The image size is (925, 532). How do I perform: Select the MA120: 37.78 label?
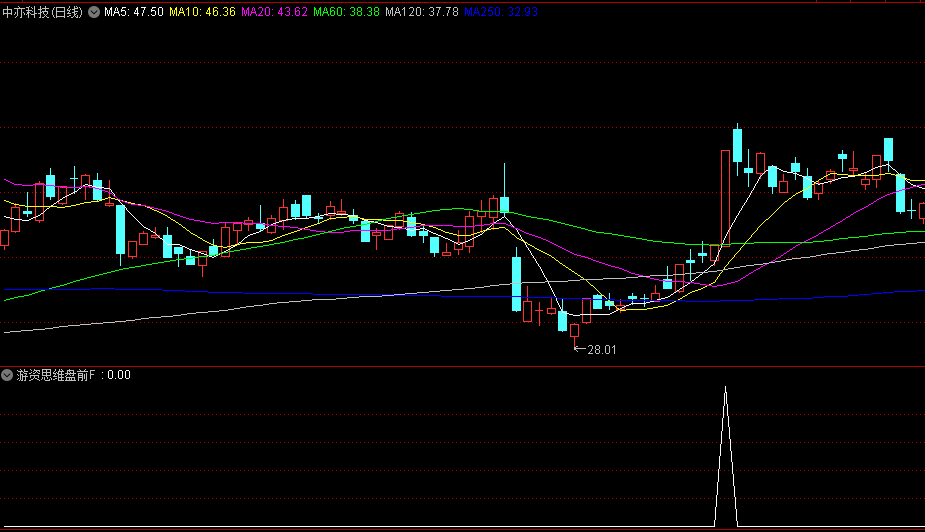422,12
